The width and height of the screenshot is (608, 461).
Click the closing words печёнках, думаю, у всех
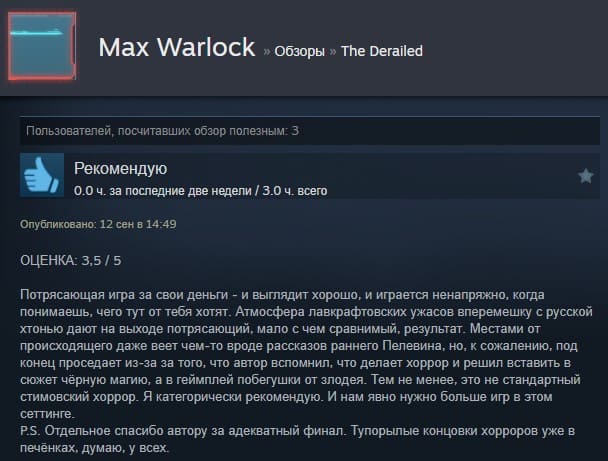point(95,448)
